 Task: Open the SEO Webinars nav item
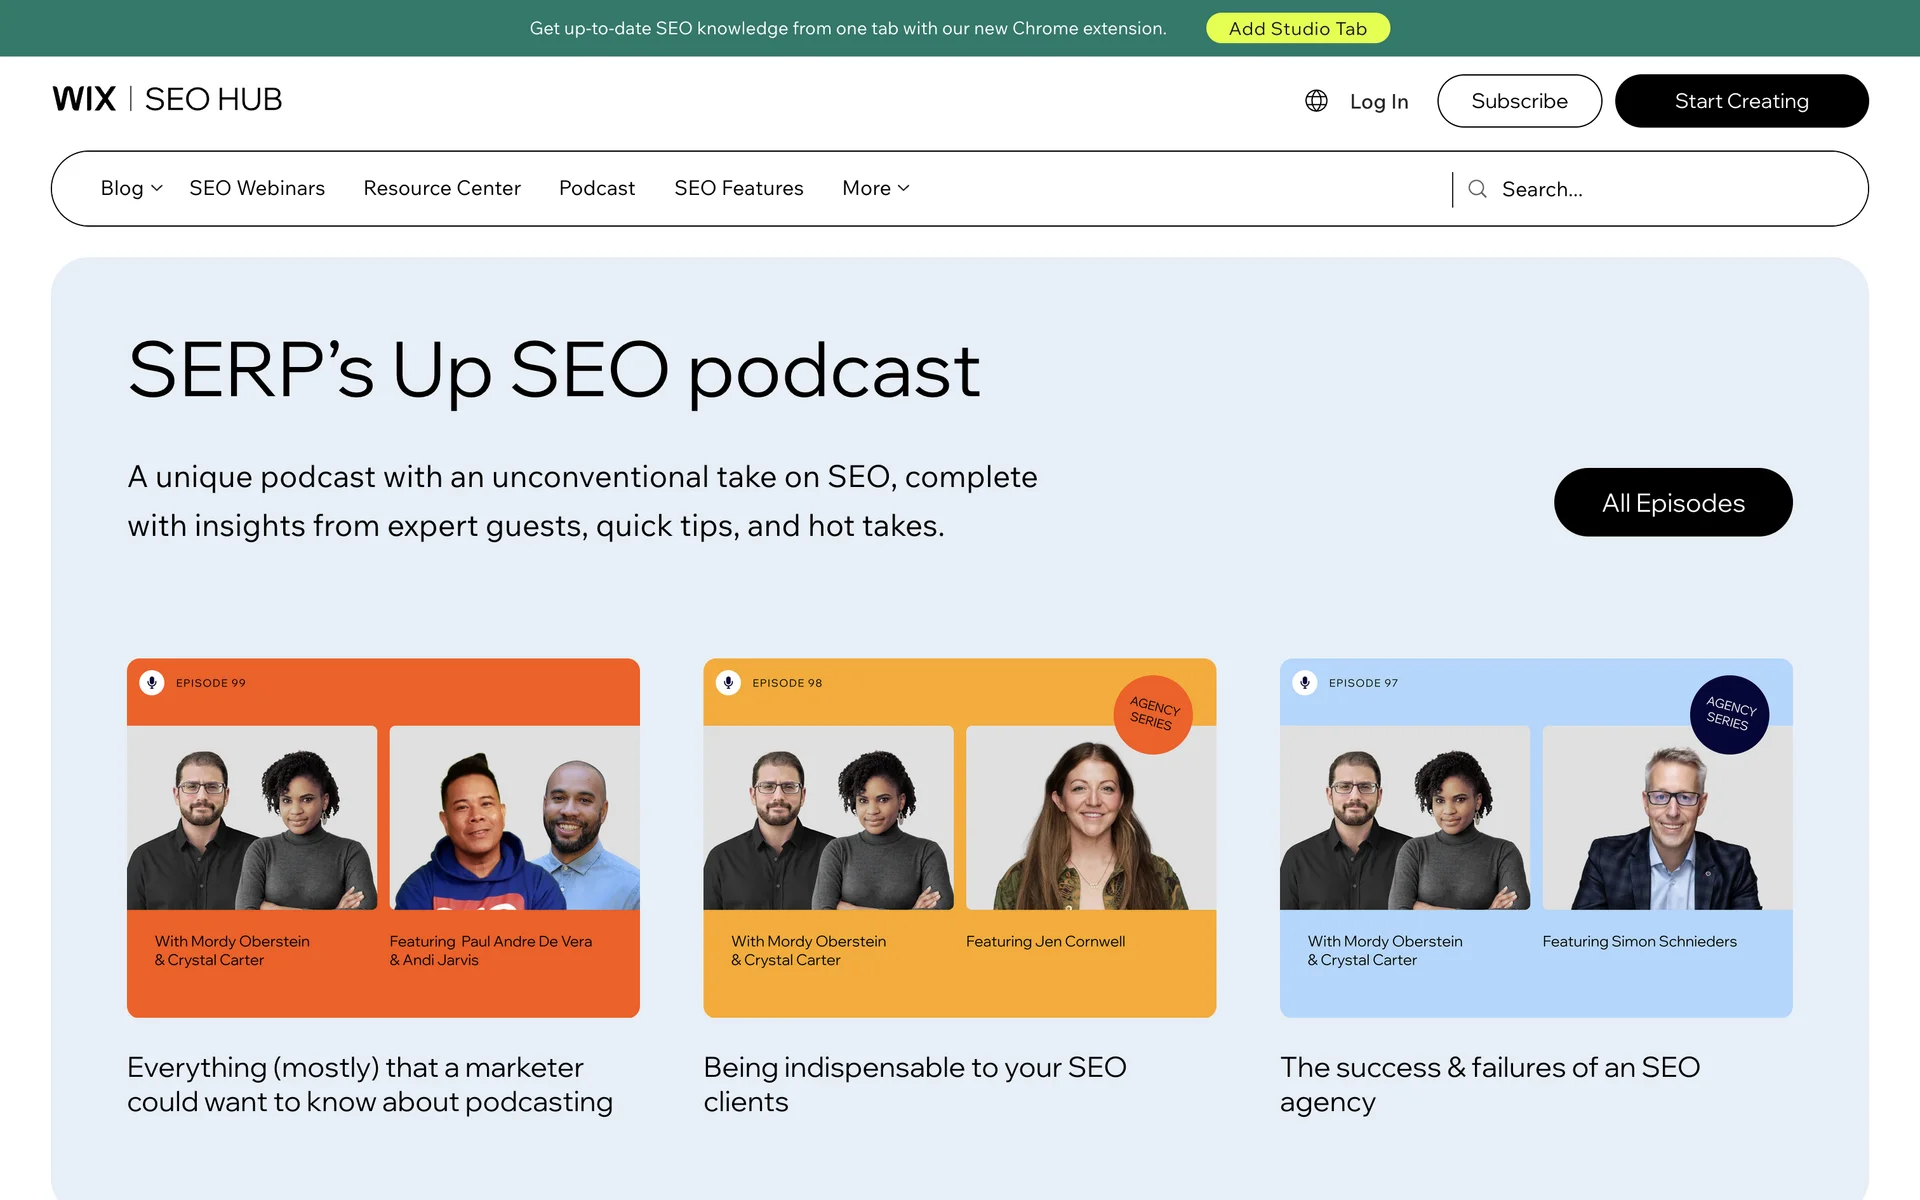257,188
